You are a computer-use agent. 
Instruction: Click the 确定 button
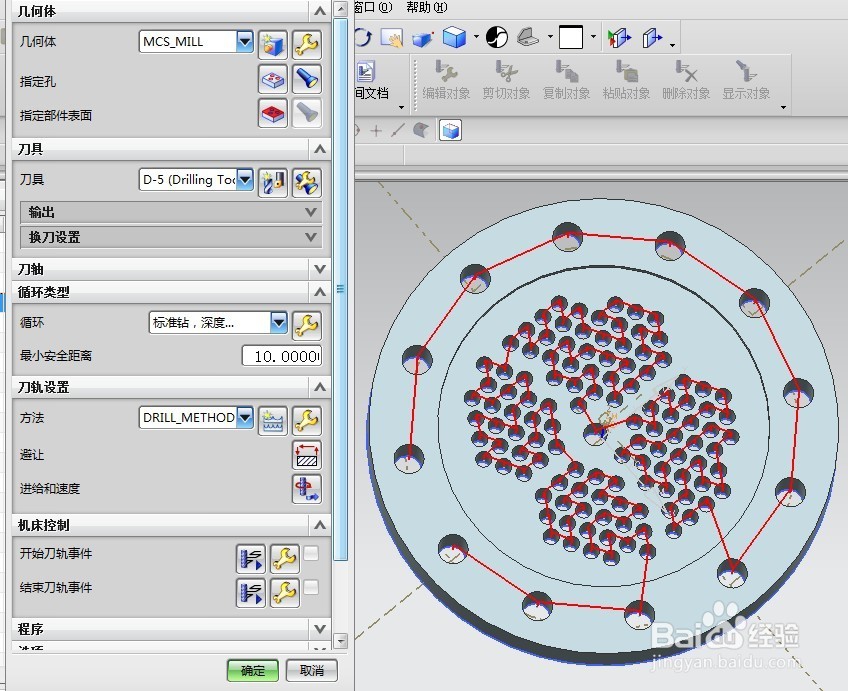[253, 670]
